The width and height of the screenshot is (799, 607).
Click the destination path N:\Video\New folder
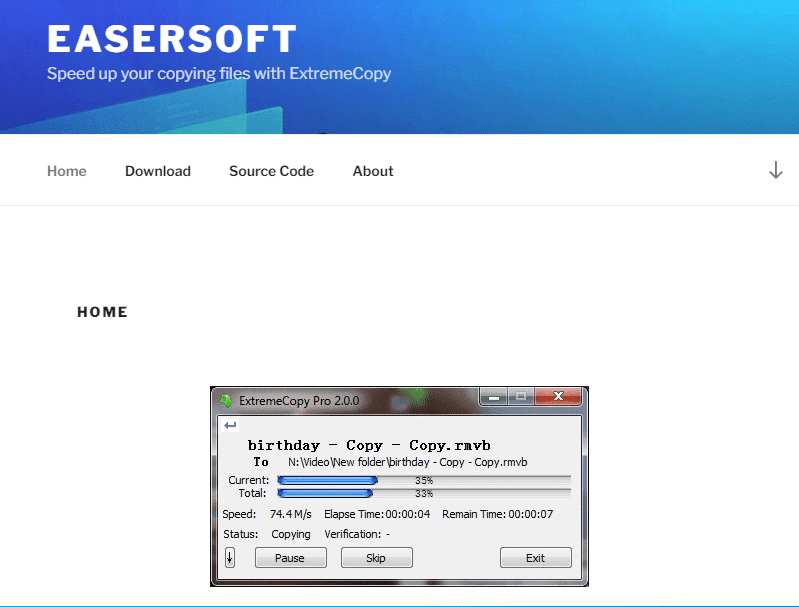[x=408, y=462]
